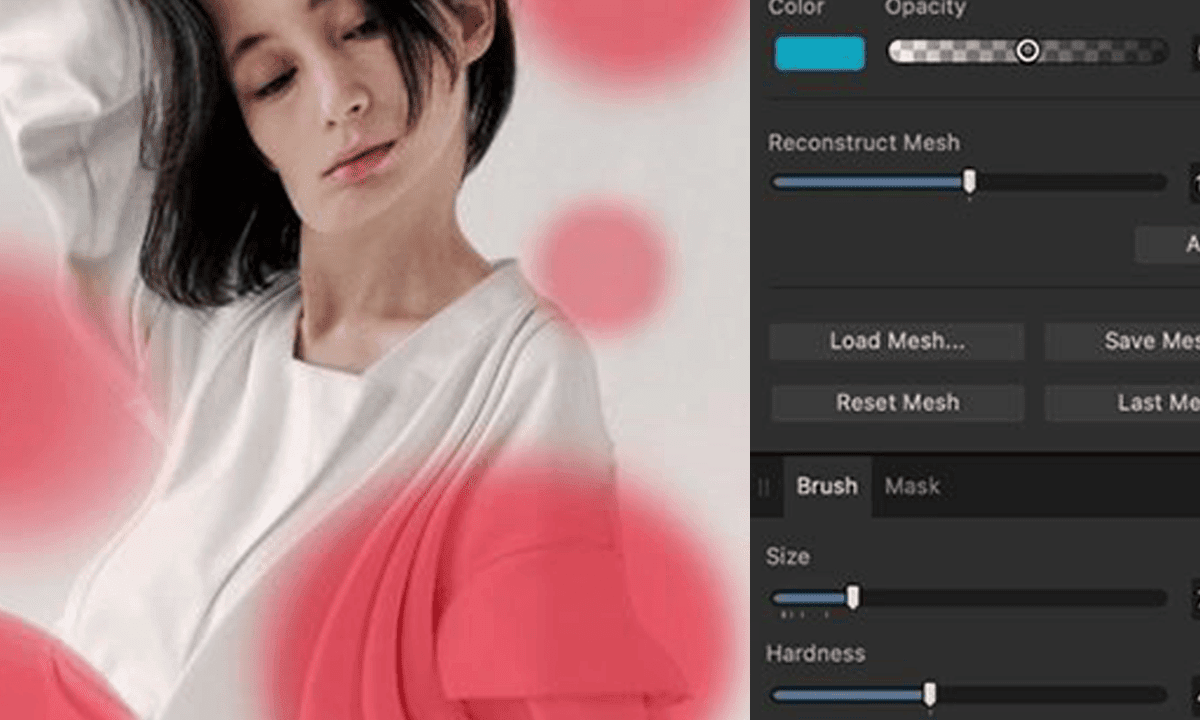Select the Brush tab
Viewport: 1200px width, 720px height.
(826, 486)
